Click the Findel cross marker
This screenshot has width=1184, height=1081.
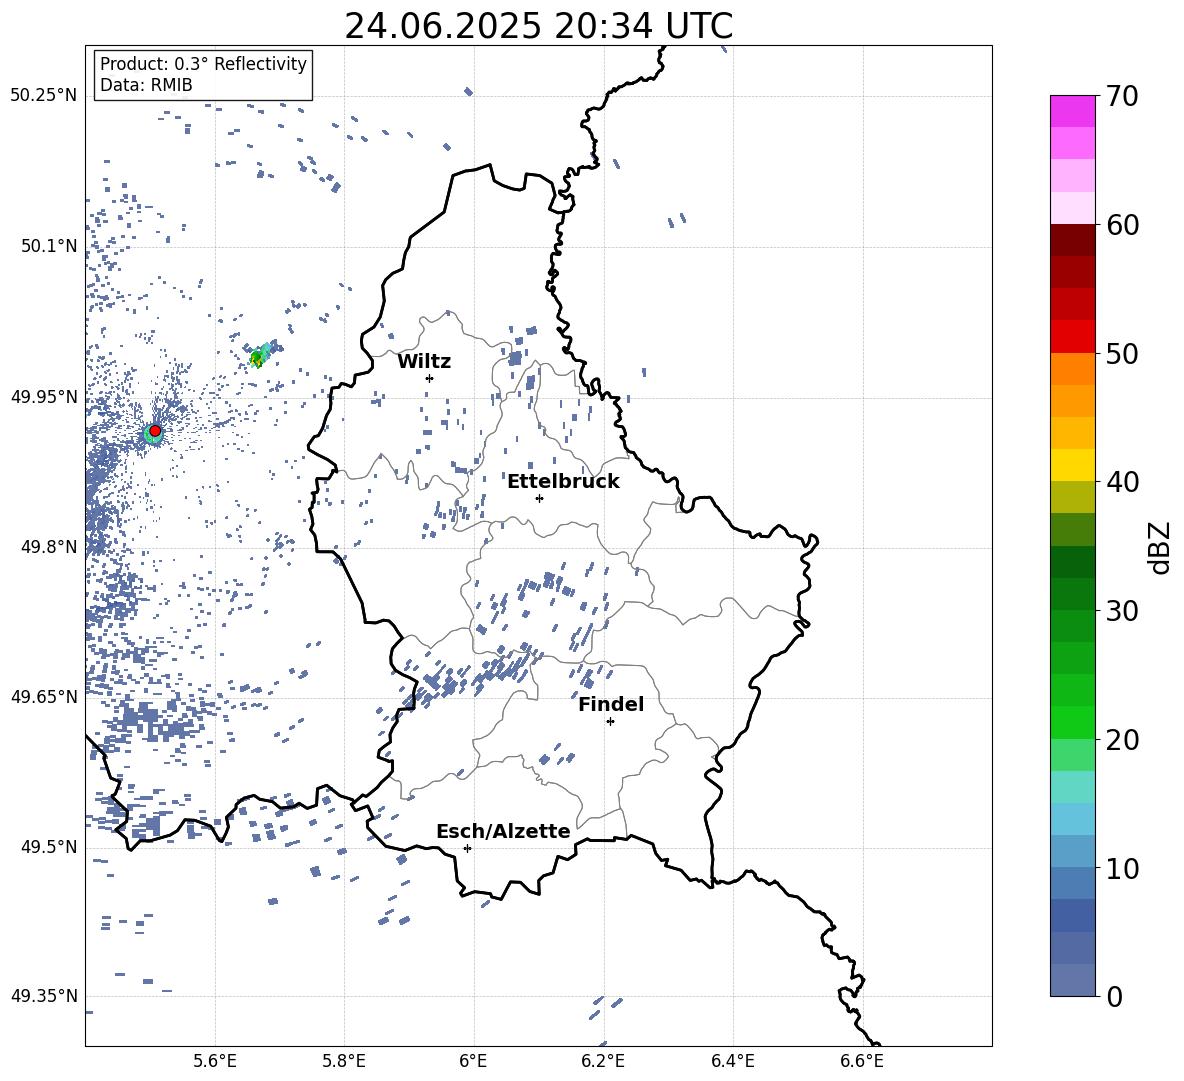pos(610,722)
